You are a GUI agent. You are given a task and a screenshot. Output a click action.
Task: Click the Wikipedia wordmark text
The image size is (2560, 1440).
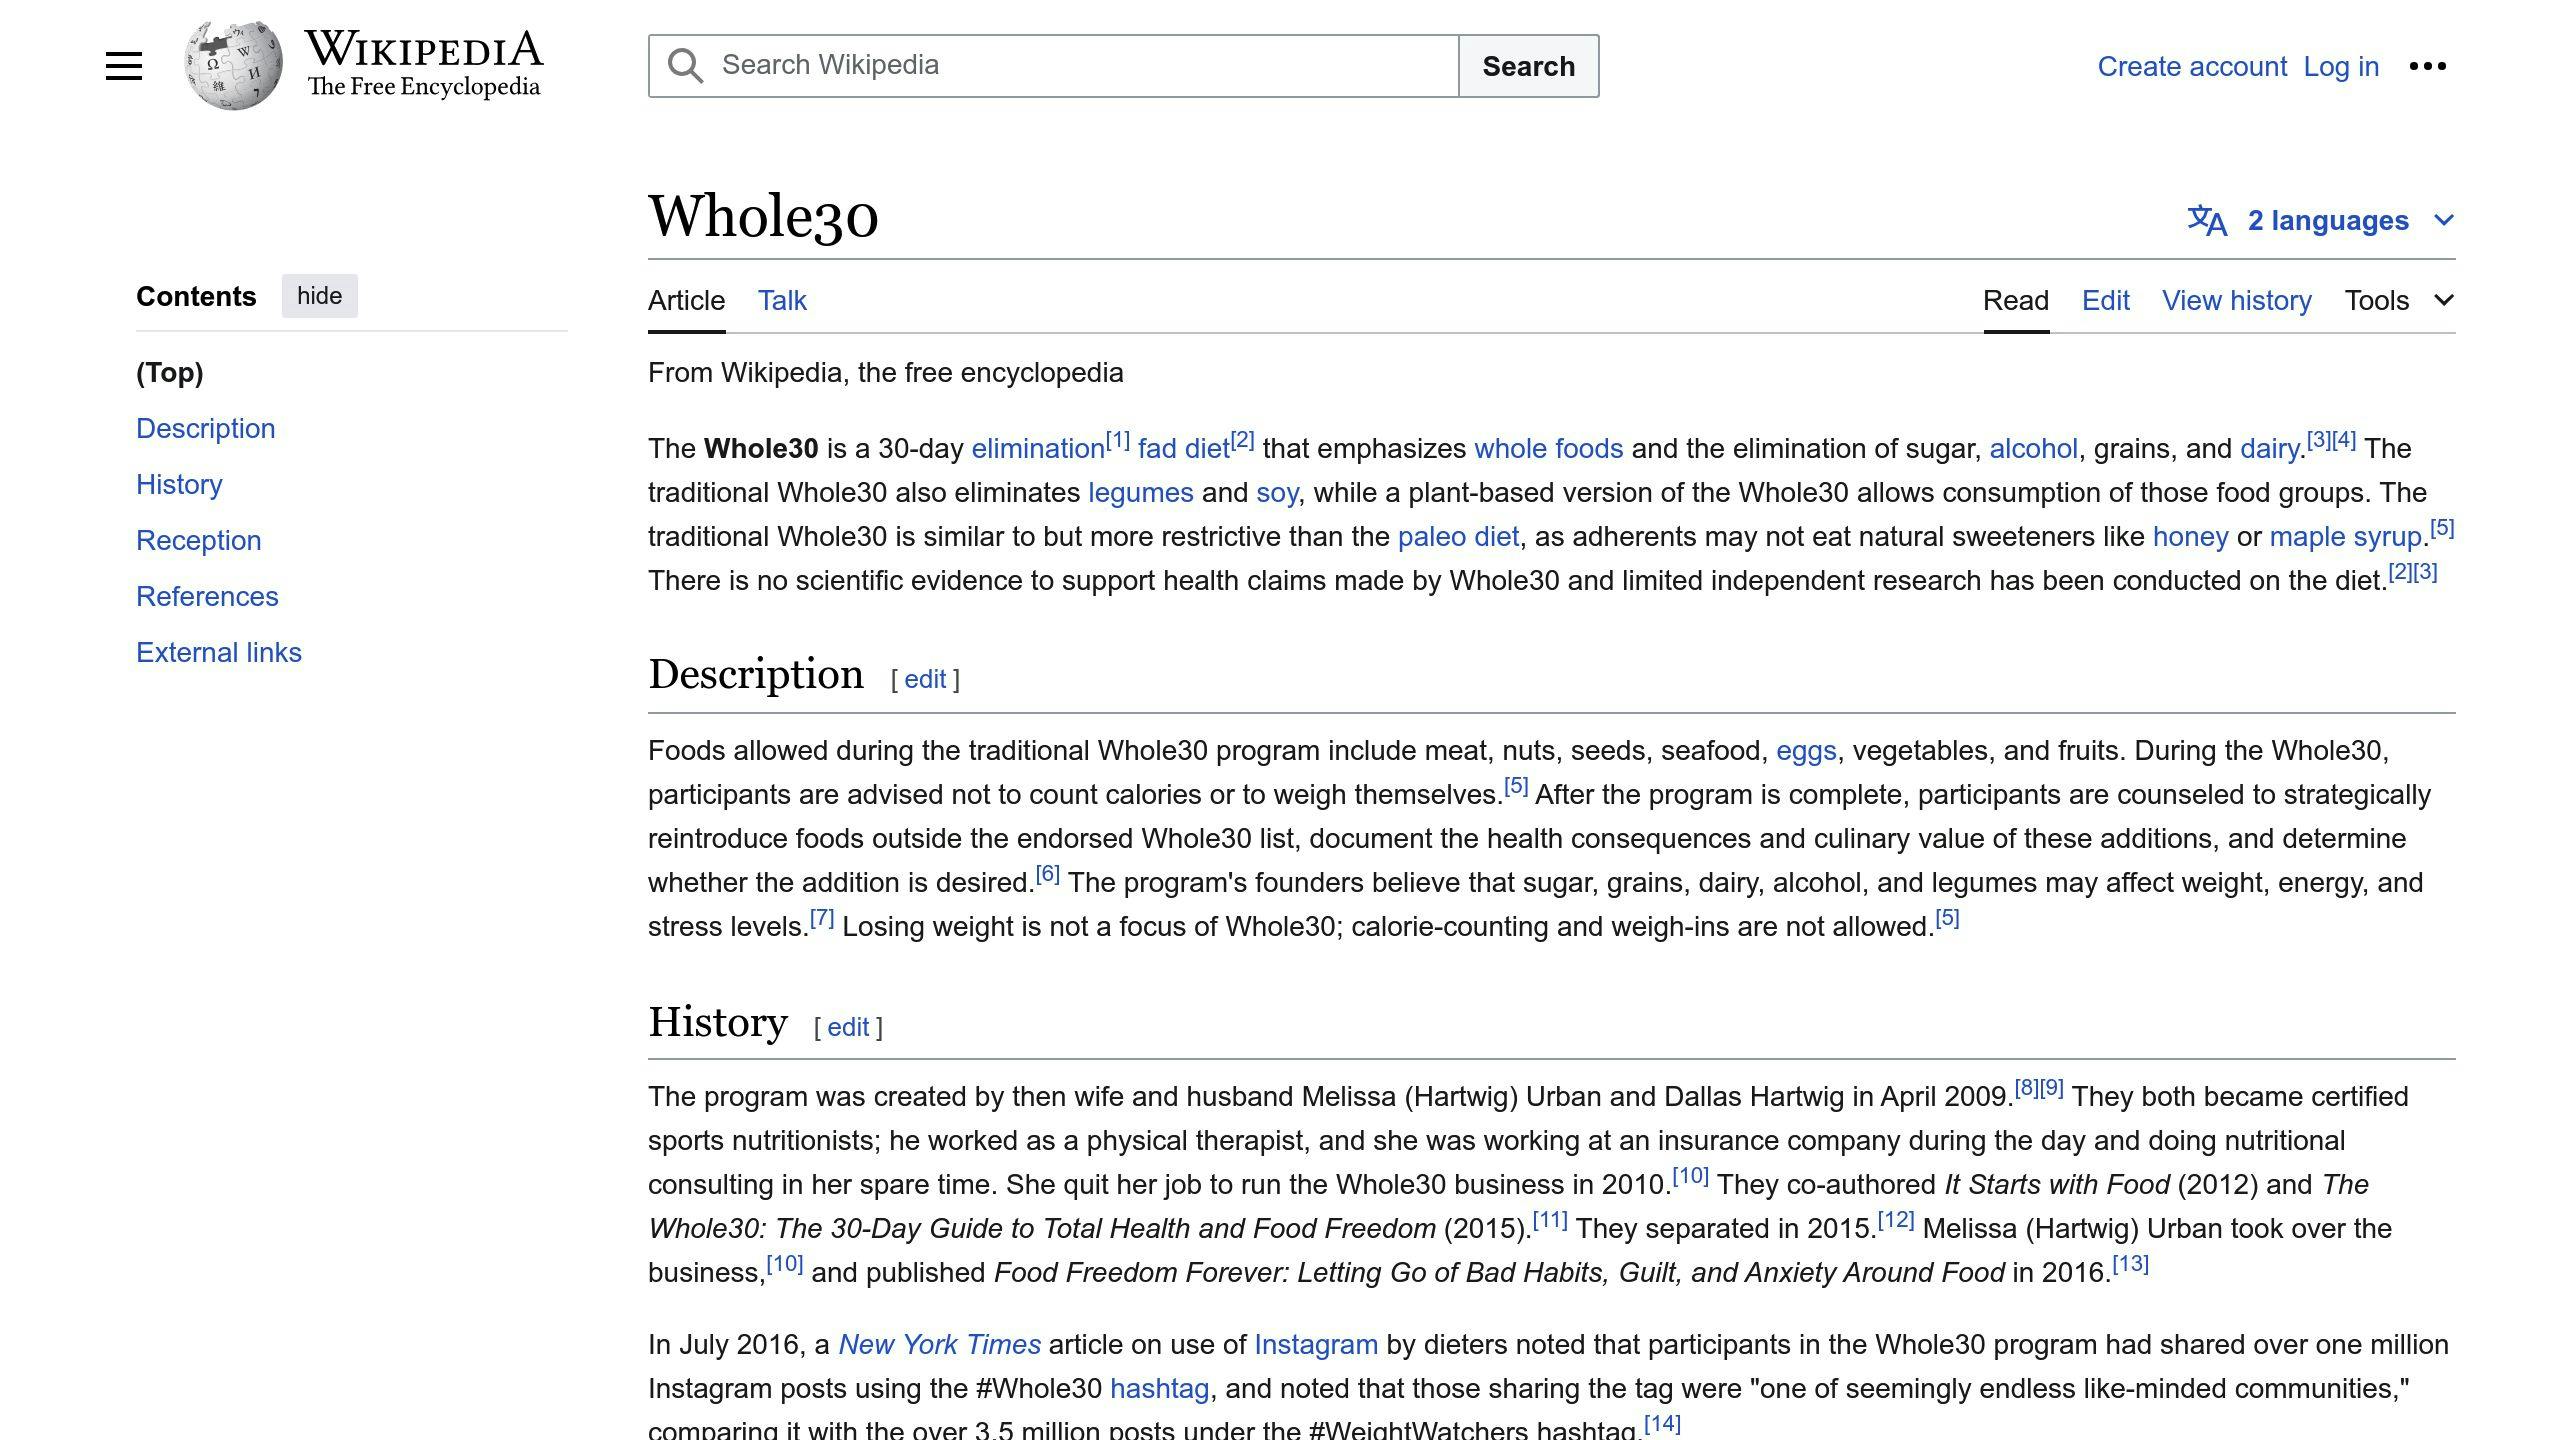[x=424, y=48]
